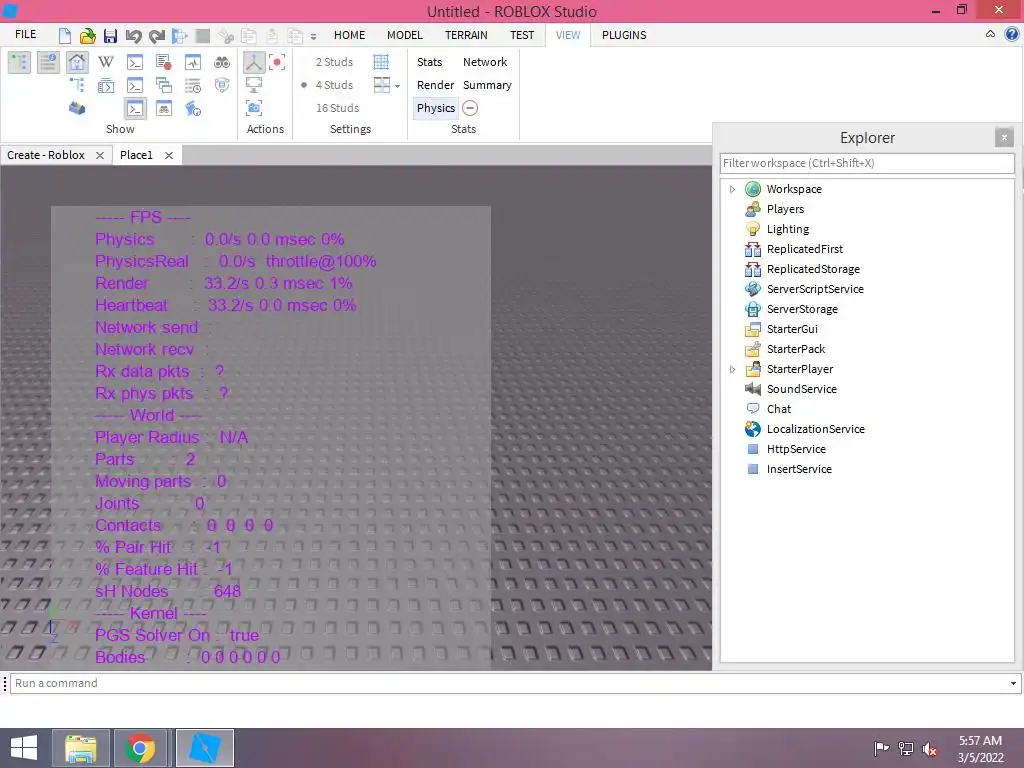Click the home-shaped icon in Show group
Screen dimensions: 1024x768
[76, 62]
